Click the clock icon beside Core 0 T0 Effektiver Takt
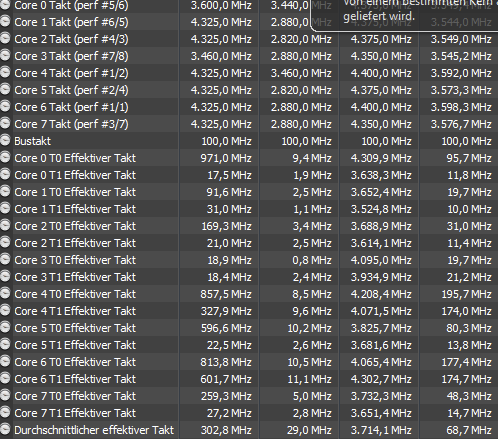Viewport: 498px width, 439px height. point(5,158)
